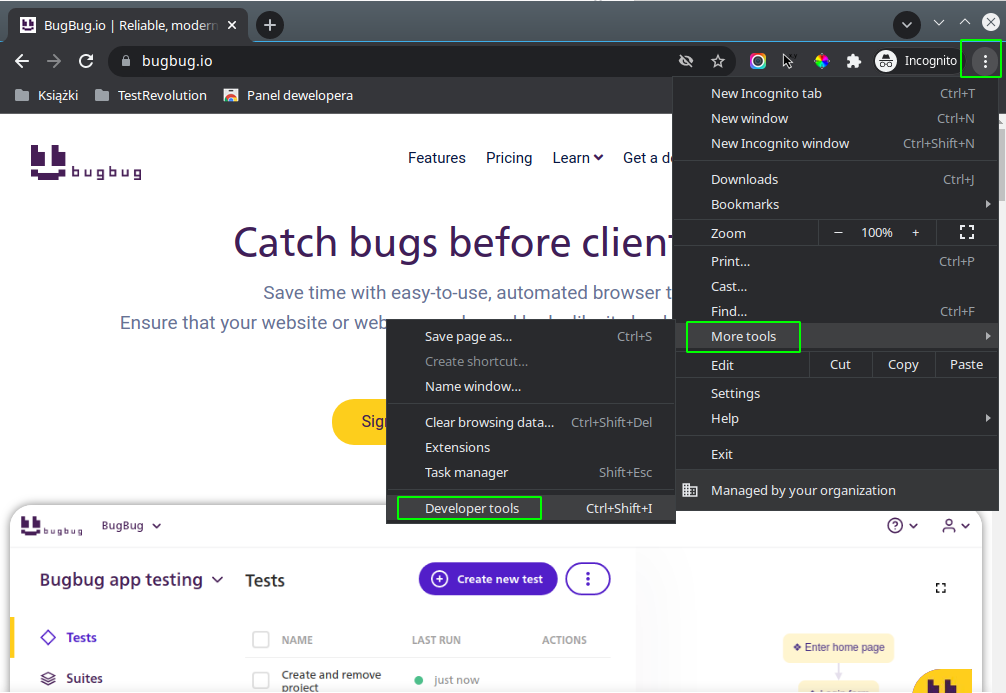Open the color wheel extension icon

(x=821, y=61)
